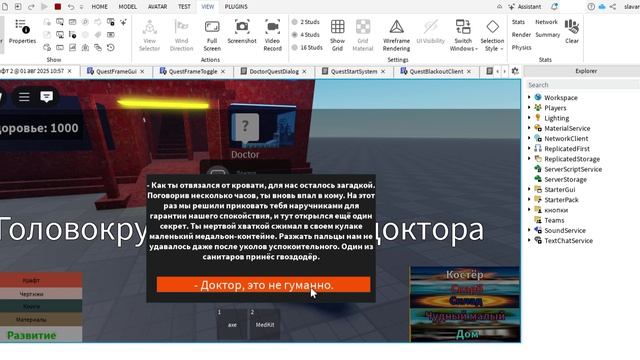Click the Workspace globe icon

[x=538, y=97]
